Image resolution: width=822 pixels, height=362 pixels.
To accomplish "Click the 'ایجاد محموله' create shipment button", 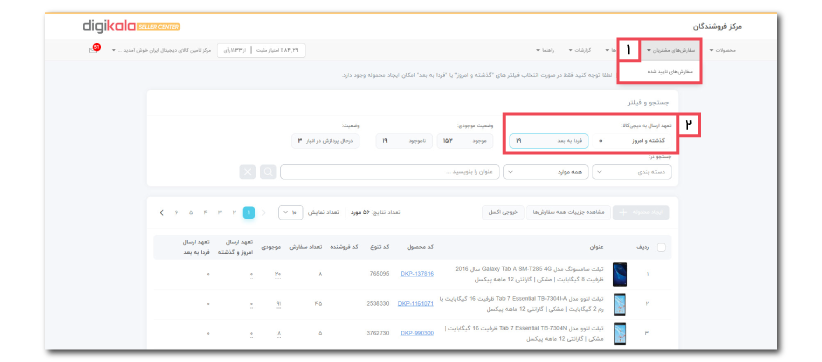I will click(641, 212).
